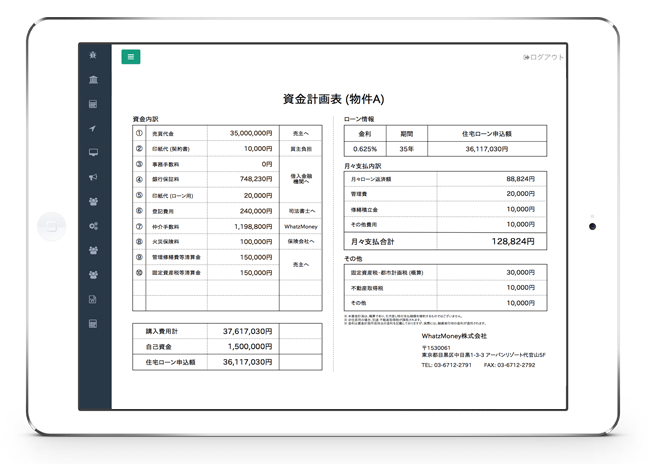This screenshot has height=464, width=650.
Task: Open the document file icon in sidebar
Action: pyautogui.click(x=93, y=299)
